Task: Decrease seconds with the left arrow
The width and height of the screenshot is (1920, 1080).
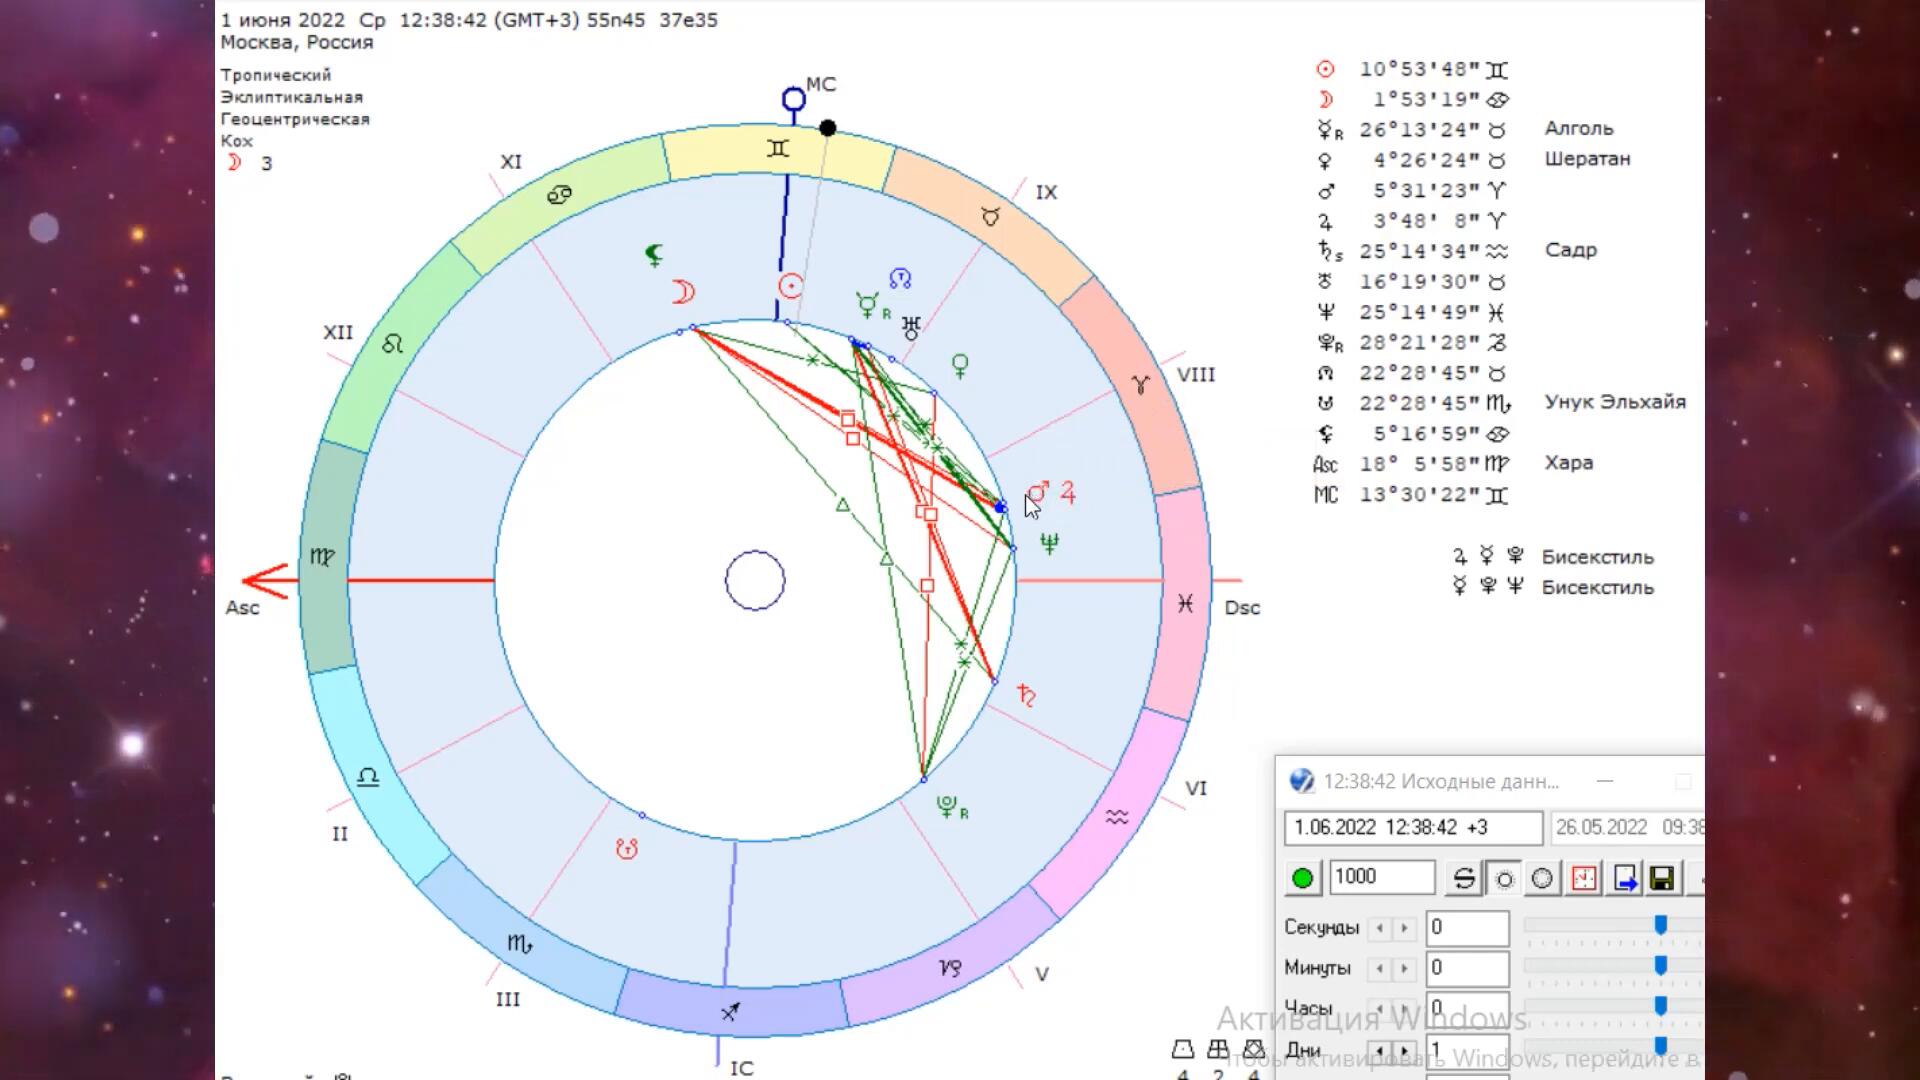Action: 1380,928
